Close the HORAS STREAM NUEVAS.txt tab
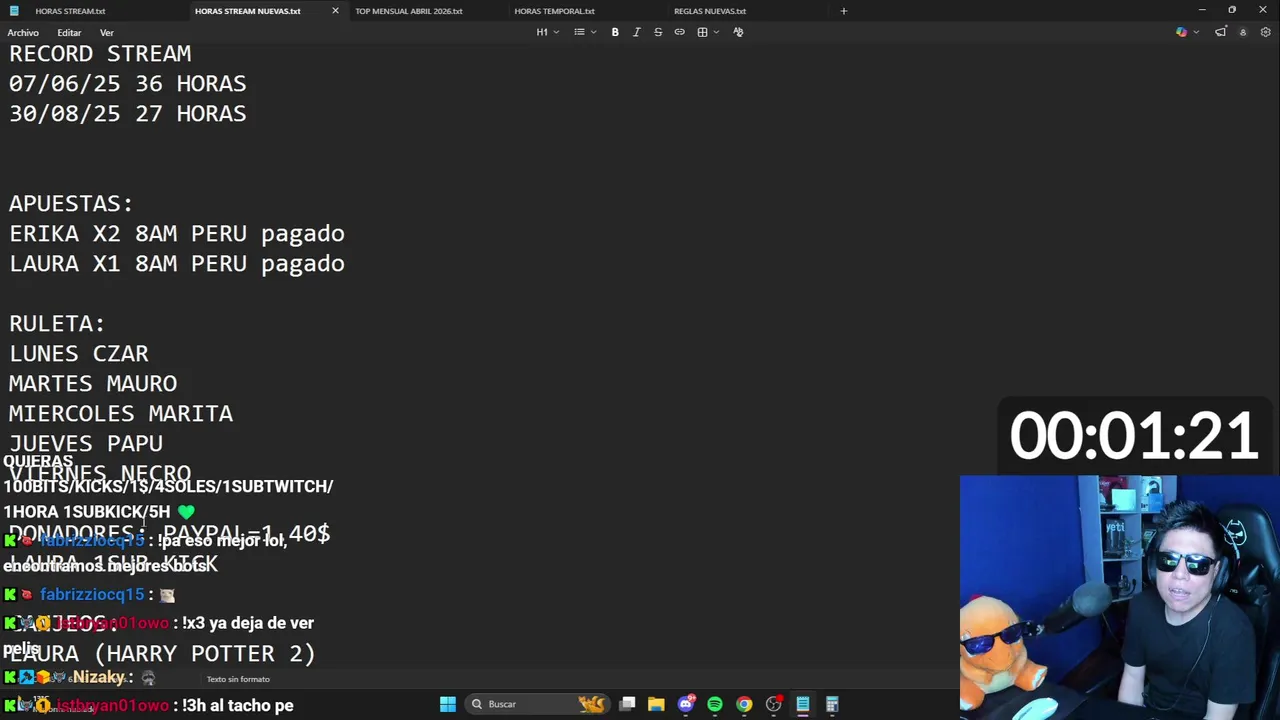The width and height of the screenshot is (1280, 720). pos(335,11)
